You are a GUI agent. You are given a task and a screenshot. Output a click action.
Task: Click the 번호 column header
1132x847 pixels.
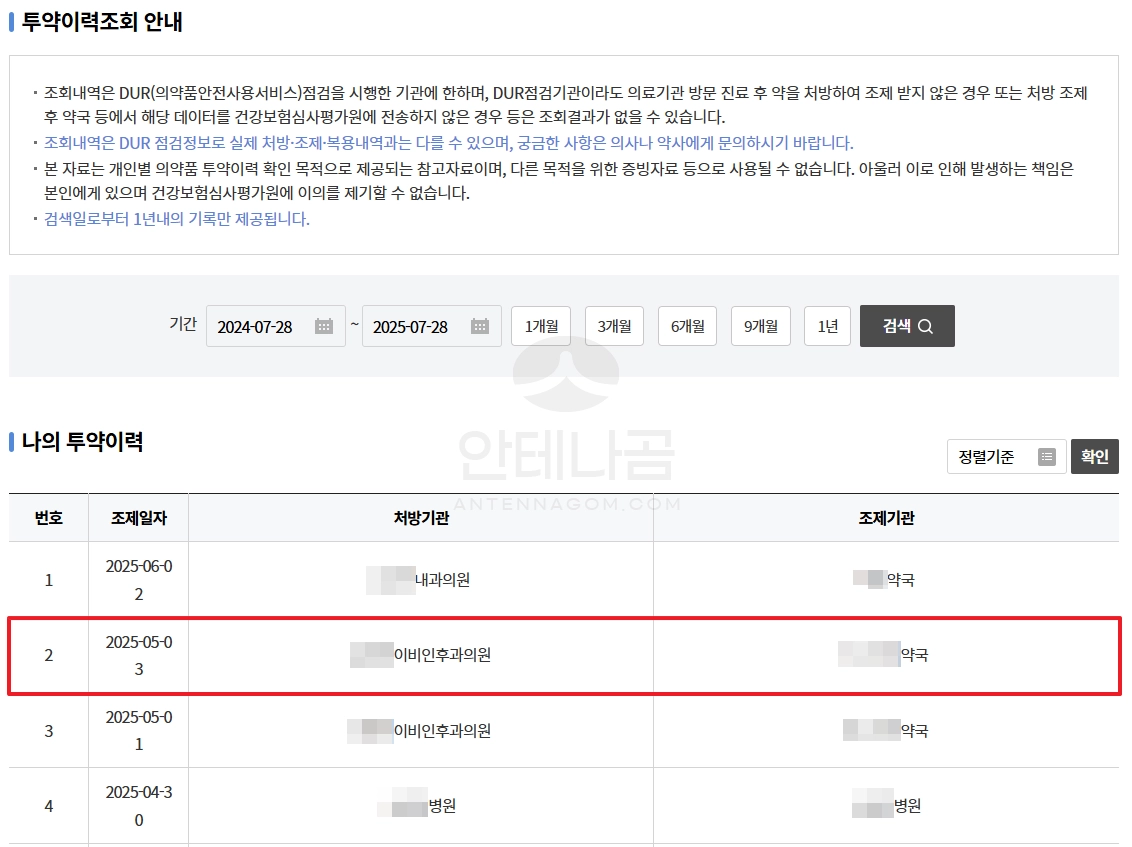(48, 518)
